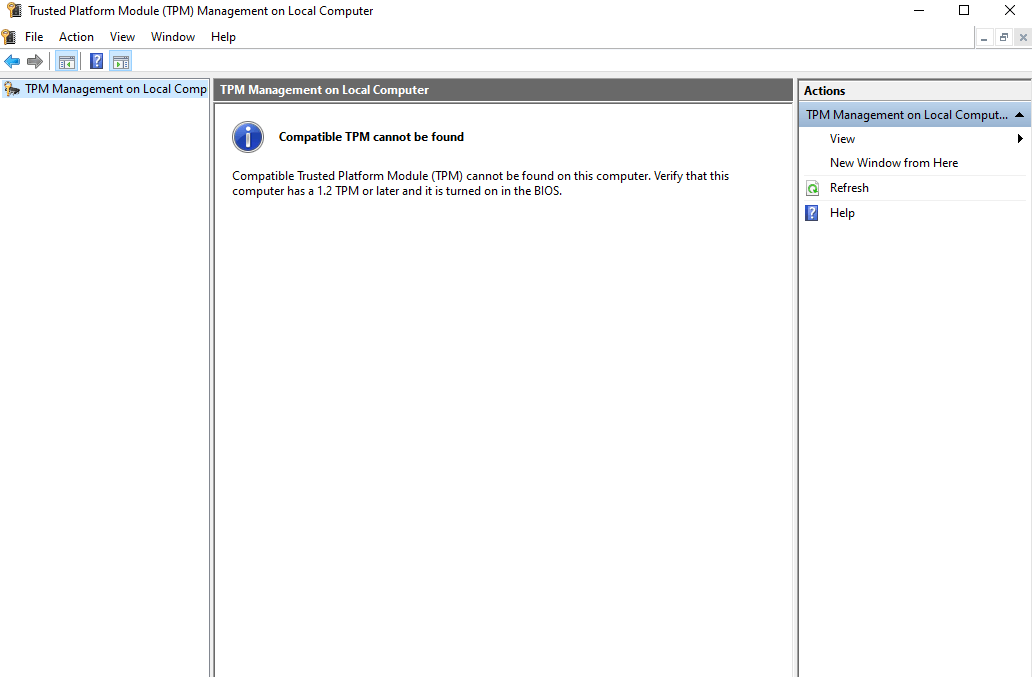Open the Window menu
Viewport: 1032px width, 677px height.
(173, 37)
